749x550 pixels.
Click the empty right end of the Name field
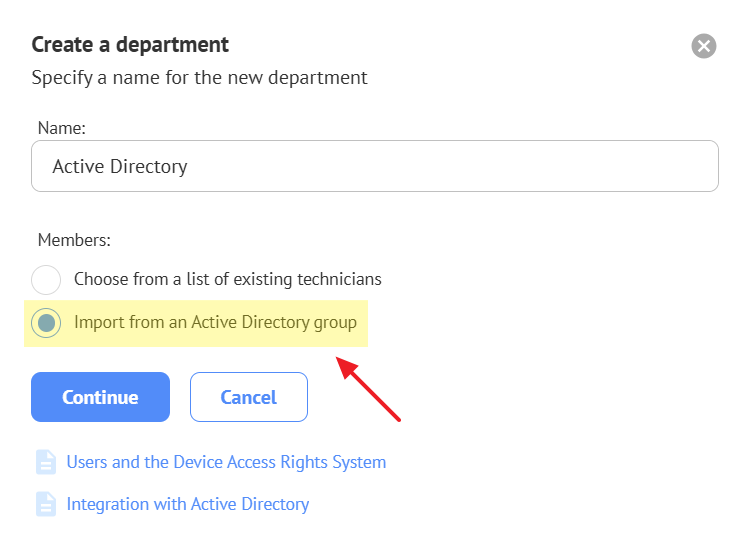point(650,166)
